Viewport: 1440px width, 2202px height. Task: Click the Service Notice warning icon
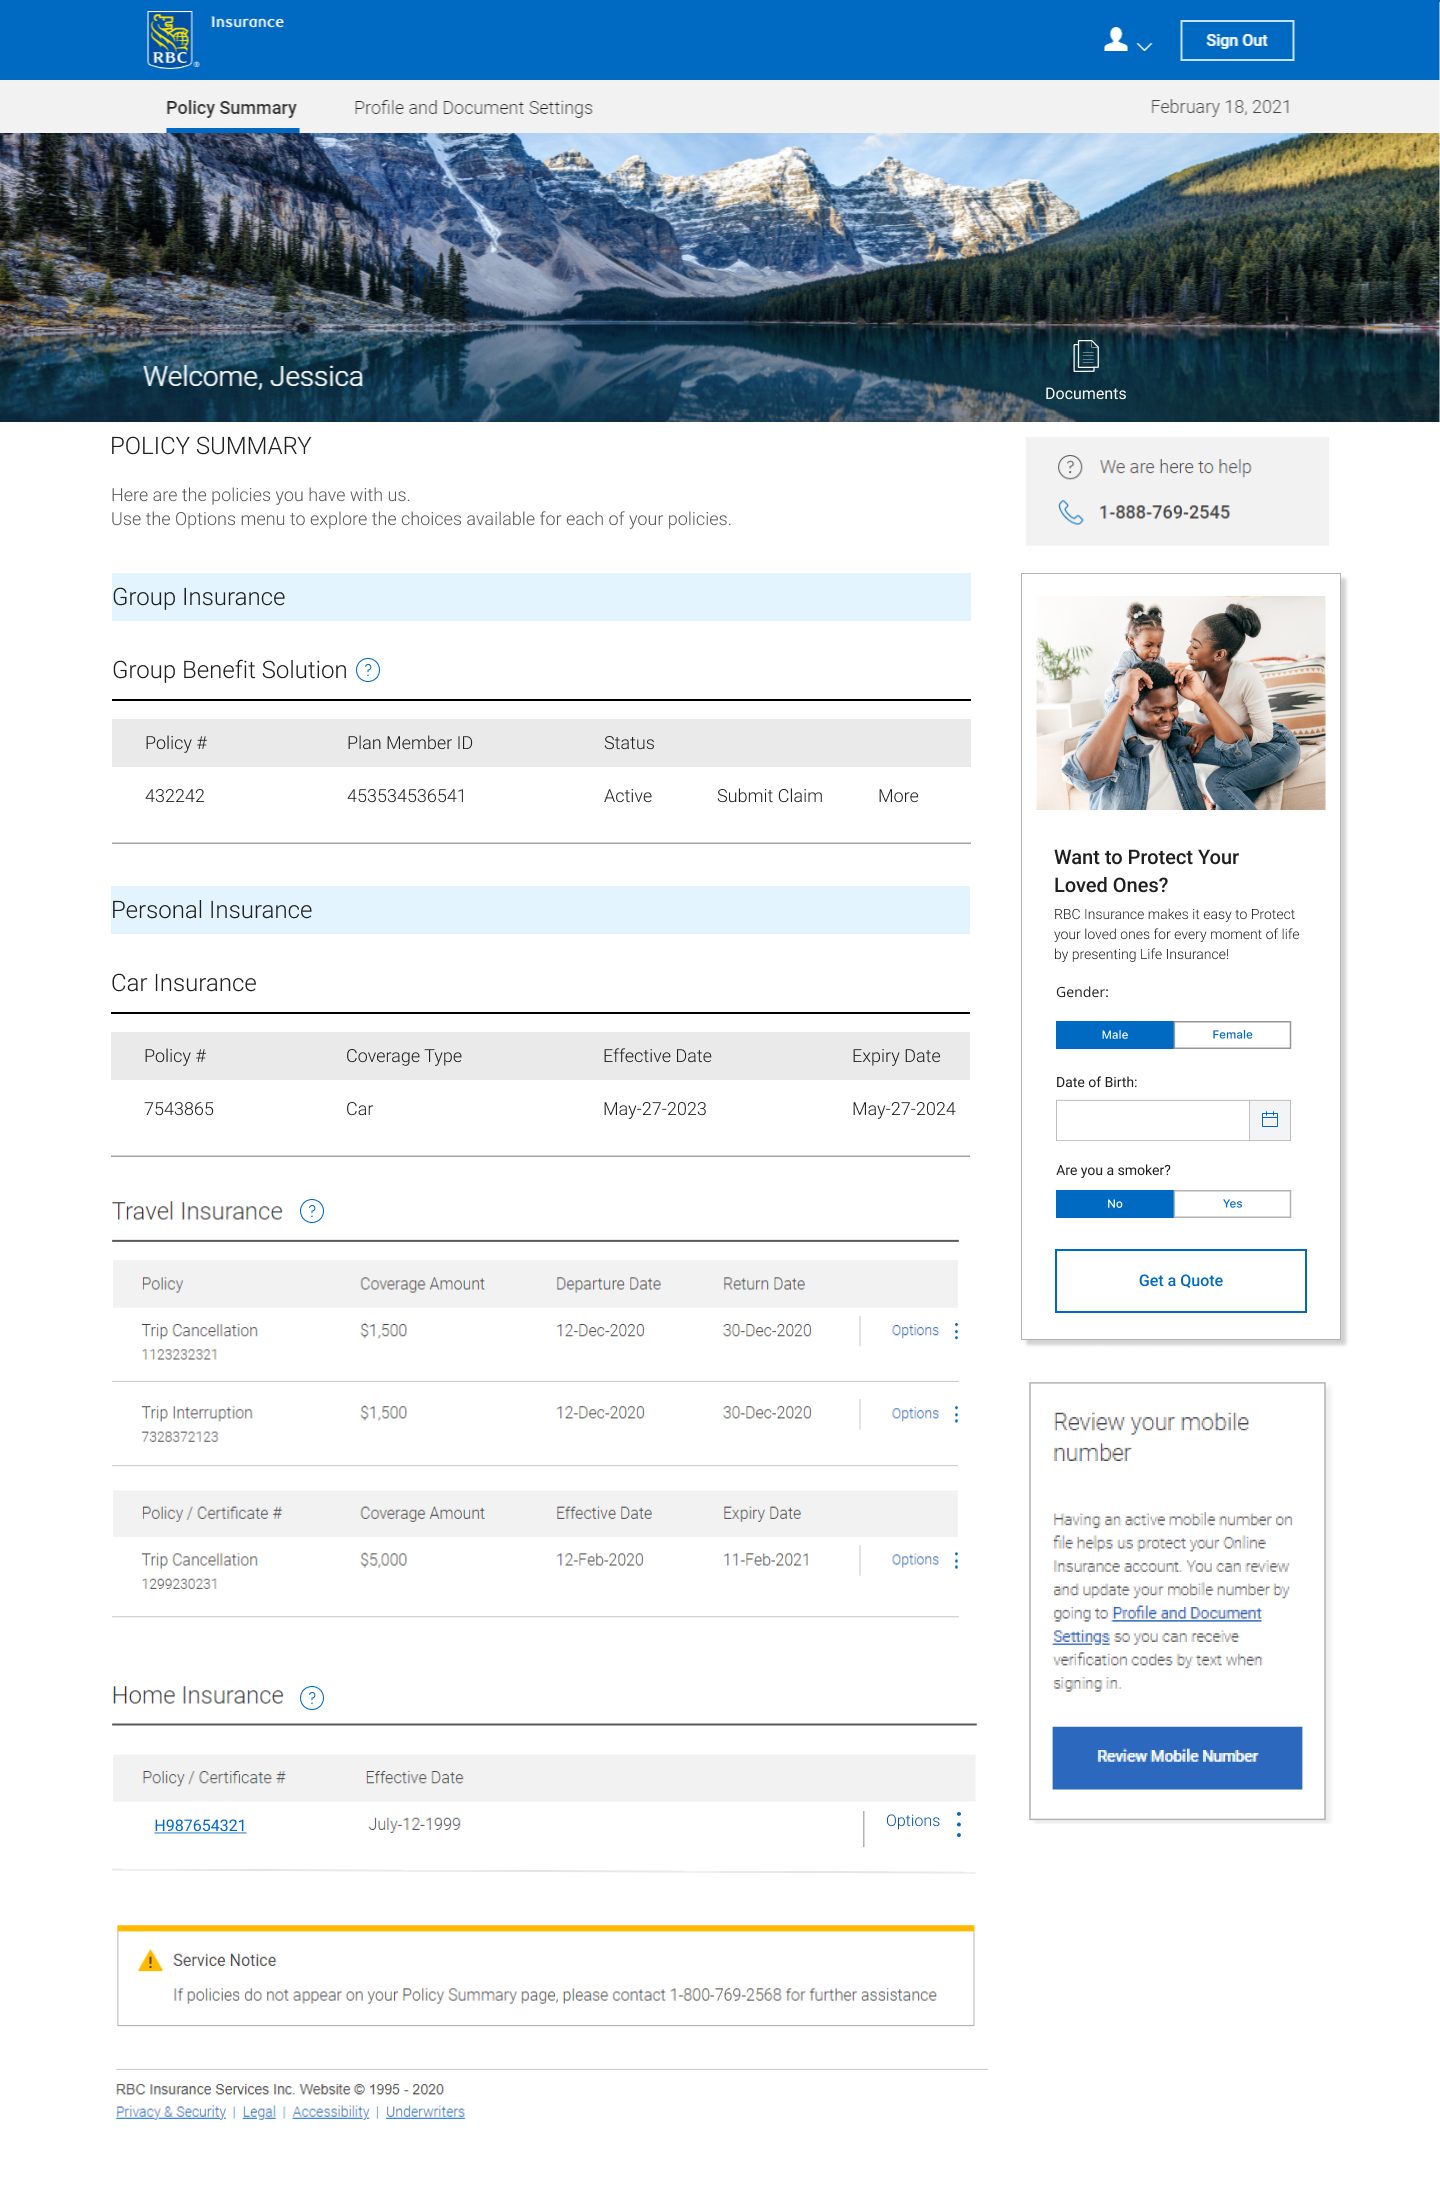tap(150, 1960)
